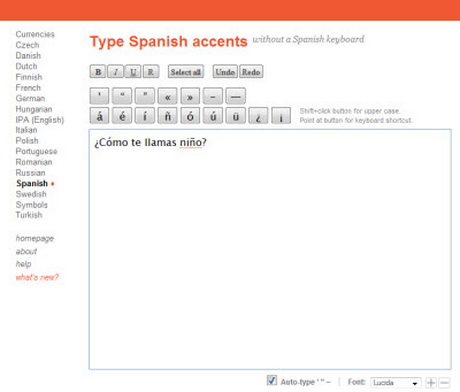The width and height of the screenshot is (460, 392).
Task: Switch to Russian keyboard
Action: coord(30,173)
